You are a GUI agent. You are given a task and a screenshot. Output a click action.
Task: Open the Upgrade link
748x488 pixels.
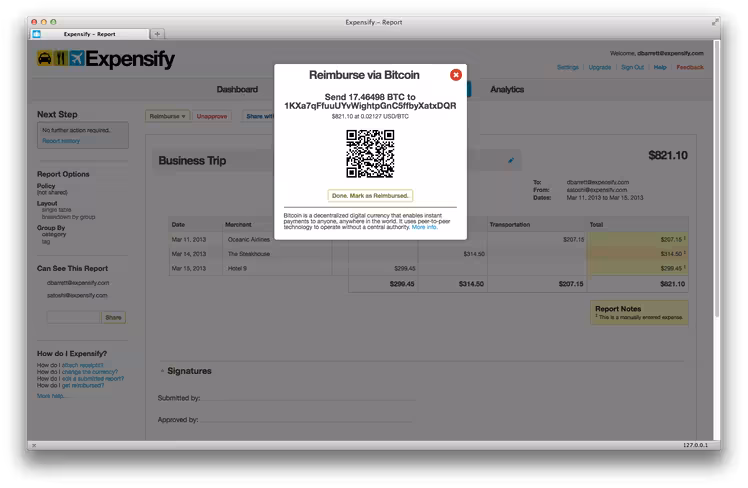[600, 67]
